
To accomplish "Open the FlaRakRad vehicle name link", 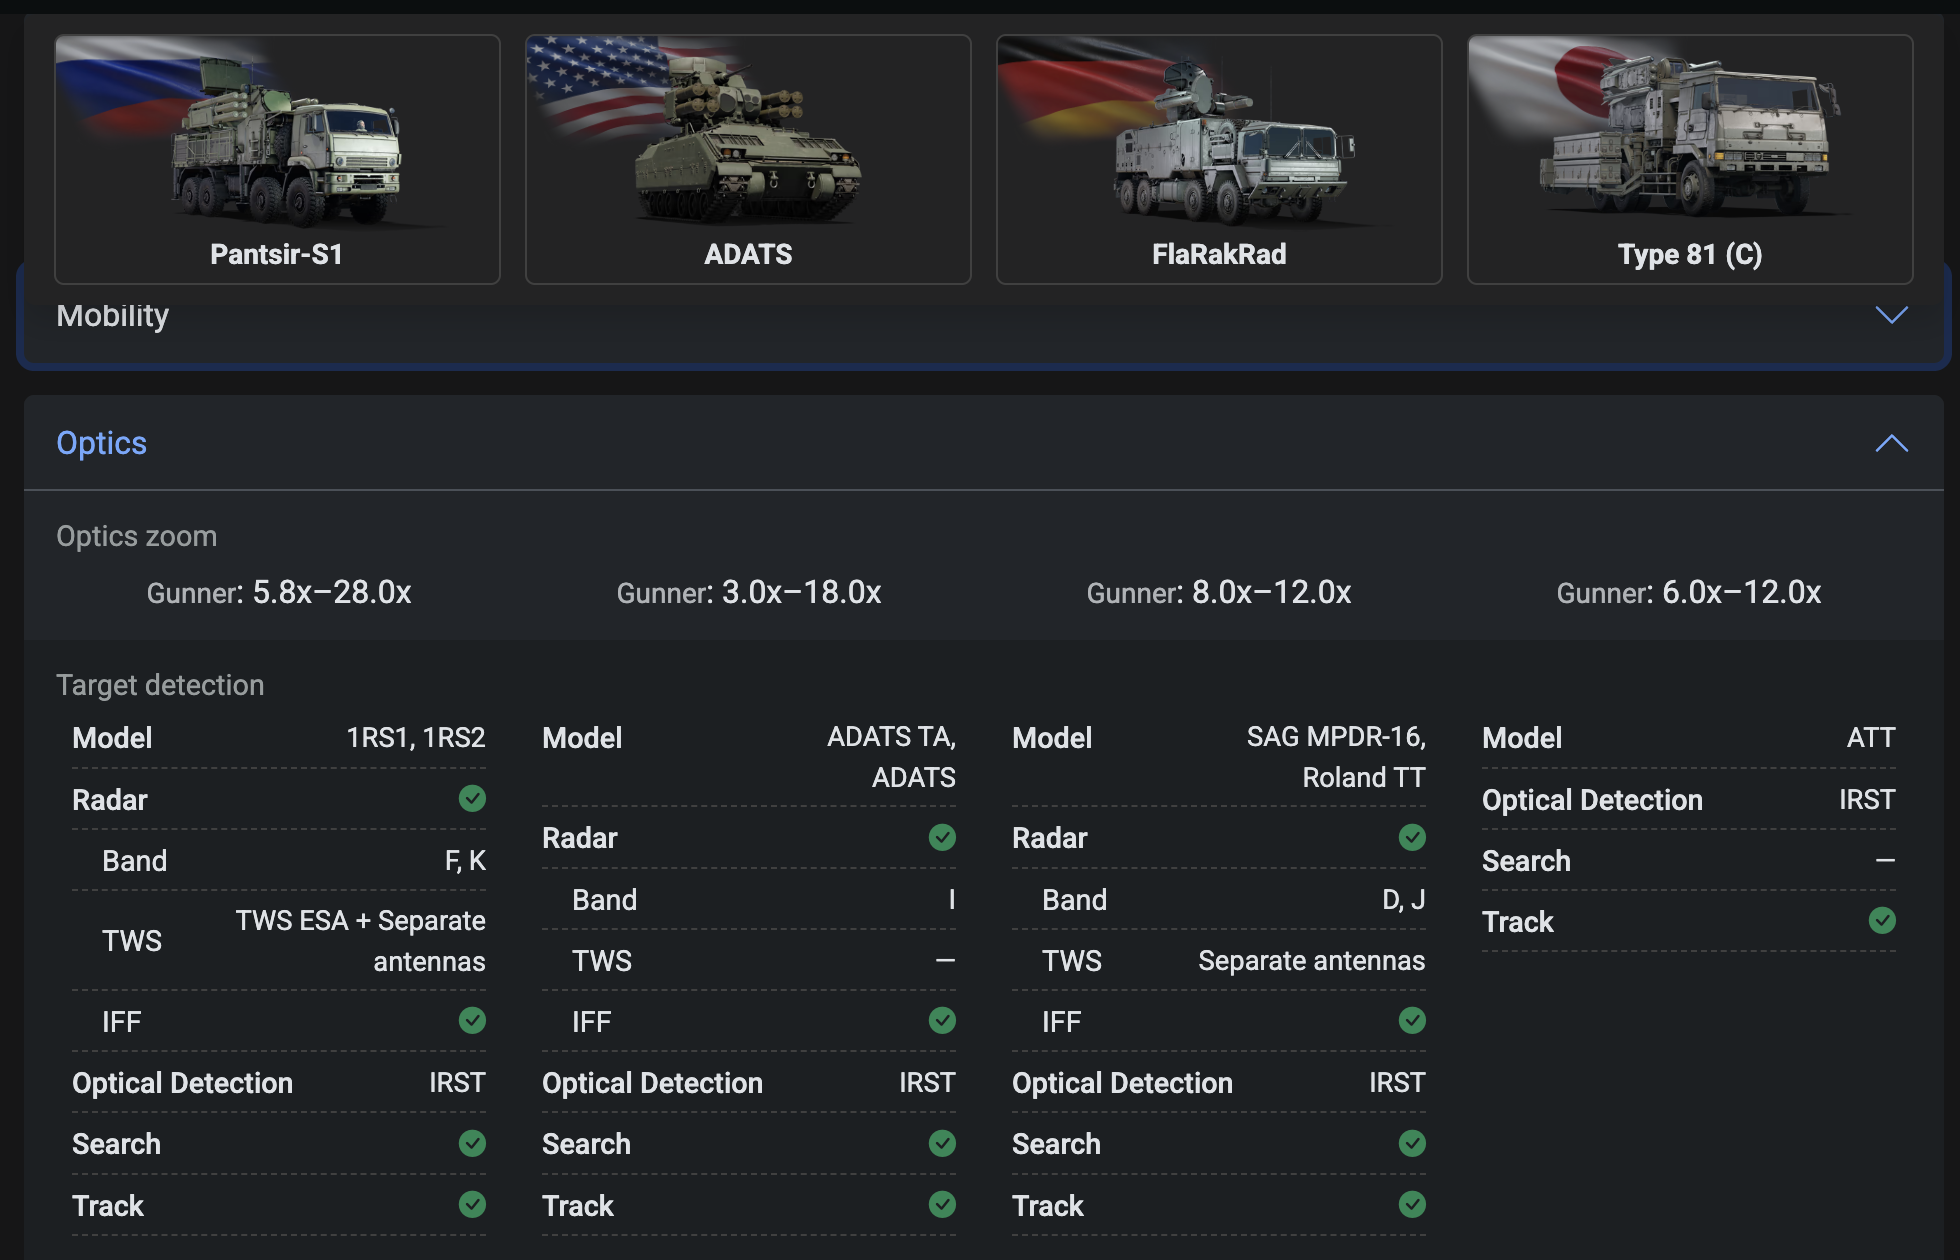I will [1219, 254].
